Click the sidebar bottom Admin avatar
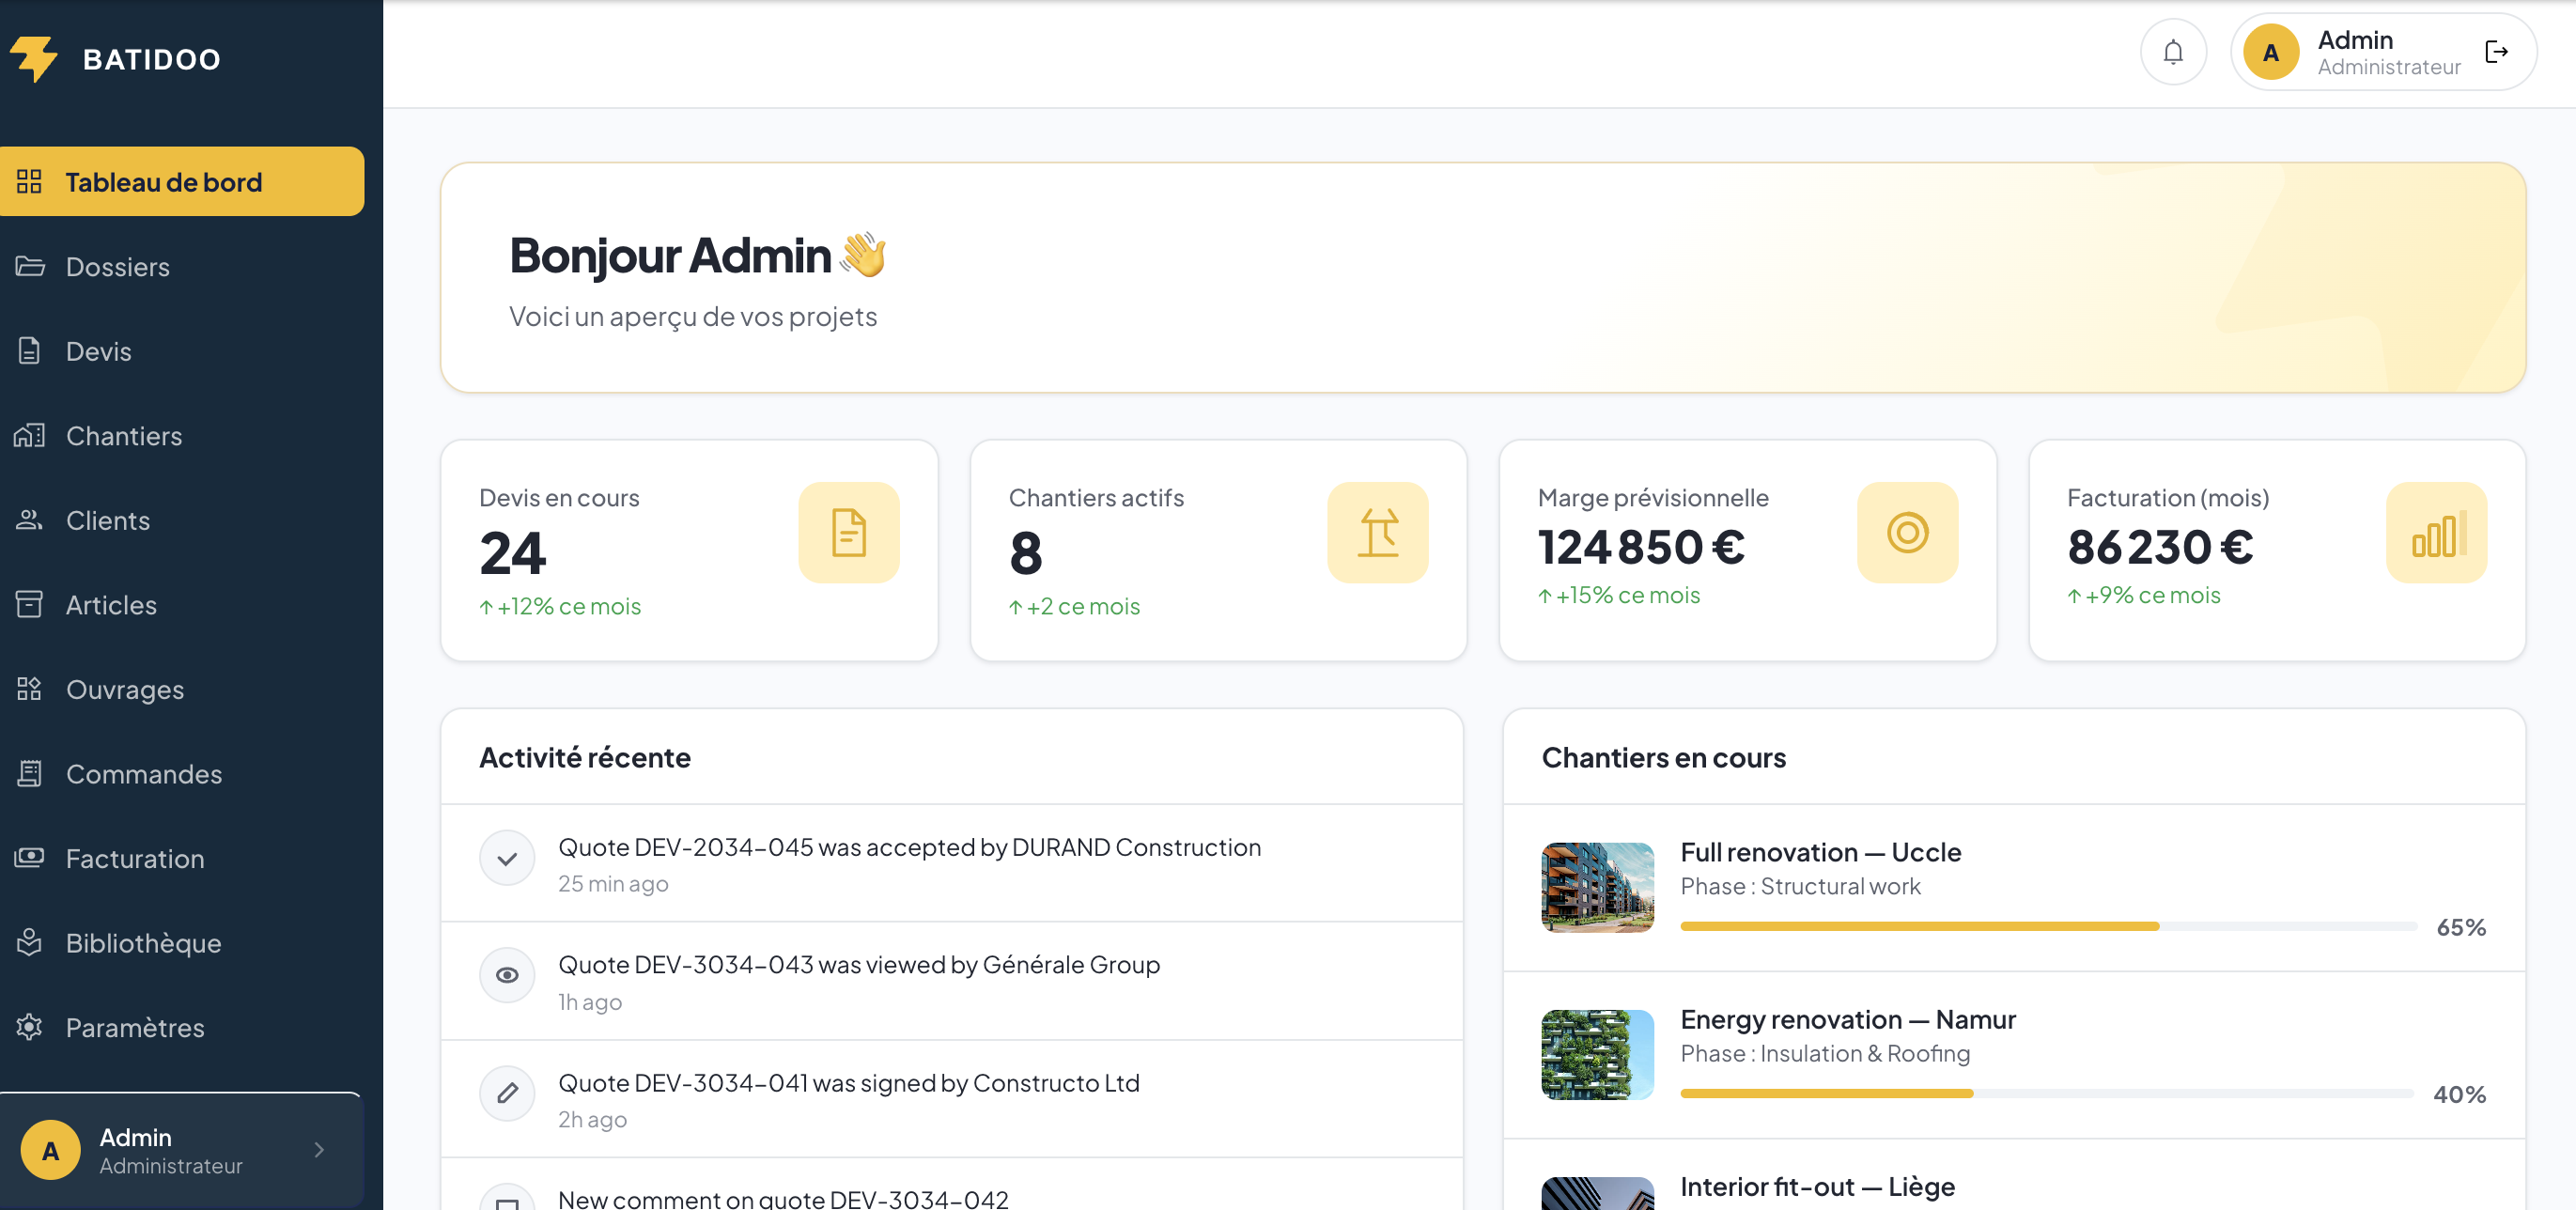Image resolution: width=2576 pixels, height=1210 pixels. [x=50, y=1150]
